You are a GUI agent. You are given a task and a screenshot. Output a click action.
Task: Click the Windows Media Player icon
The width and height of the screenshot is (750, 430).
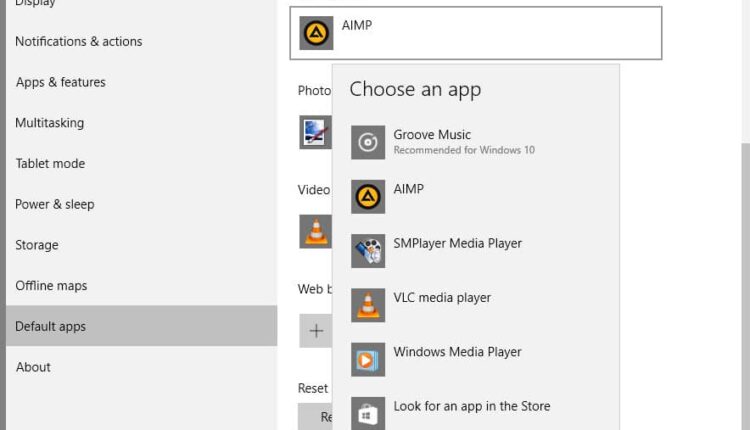[368, 359]
